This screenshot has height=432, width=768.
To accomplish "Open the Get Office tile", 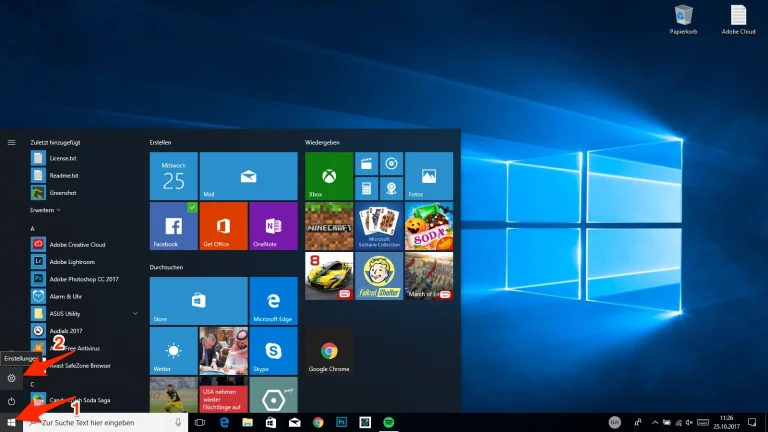I will [223, 226].
